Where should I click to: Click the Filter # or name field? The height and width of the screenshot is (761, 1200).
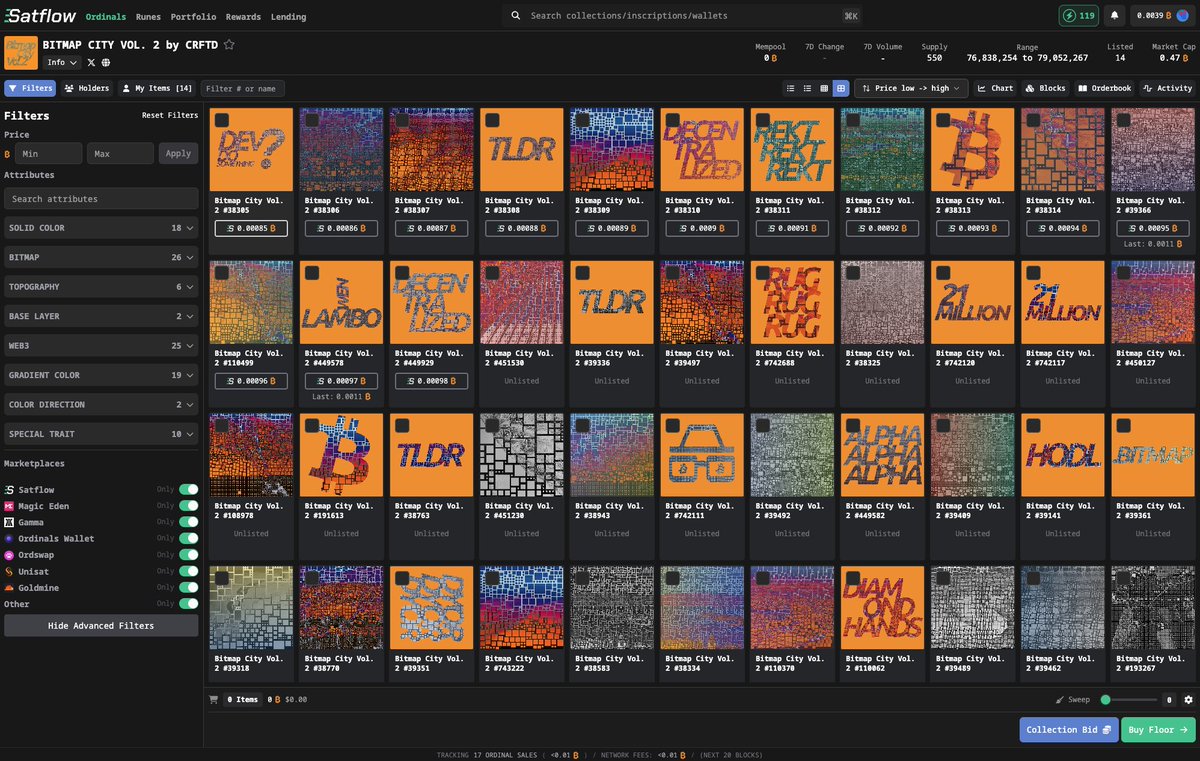tap(243, 88)
